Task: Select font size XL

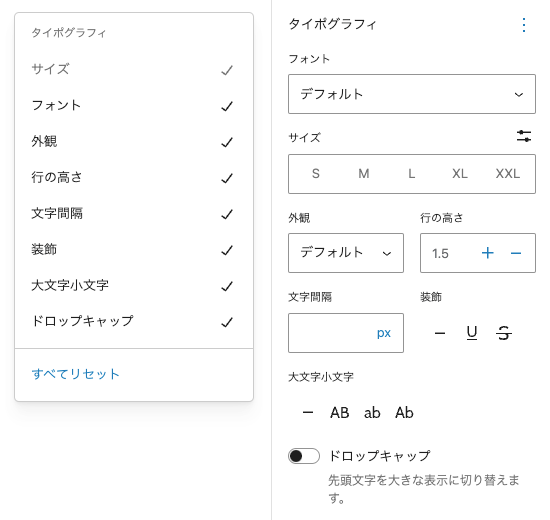Action: click(x=460, y=174)
